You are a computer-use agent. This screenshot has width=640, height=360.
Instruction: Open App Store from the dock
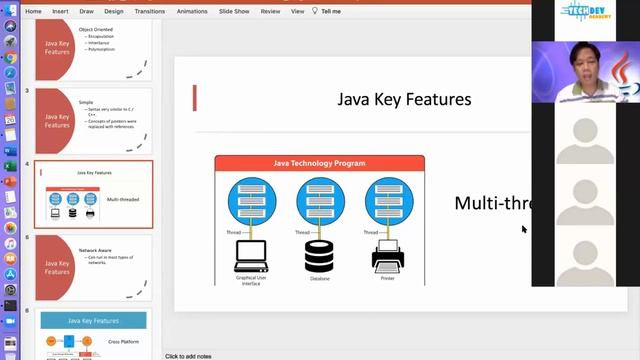[10, 274]
